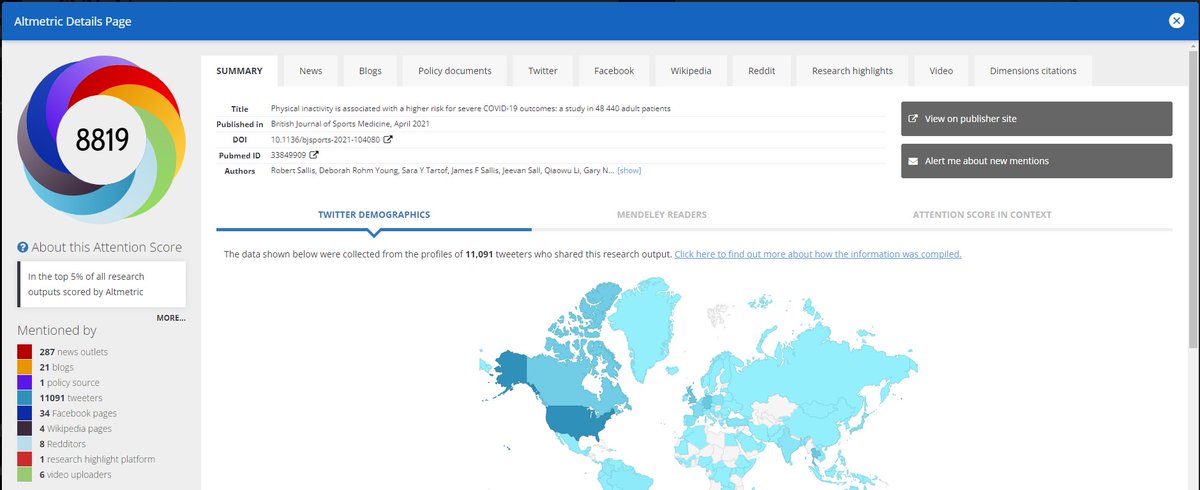This screenshot has height=490, width=1200.
Task: Click the Altmetric donut score badge 8819
Action: 102,140
